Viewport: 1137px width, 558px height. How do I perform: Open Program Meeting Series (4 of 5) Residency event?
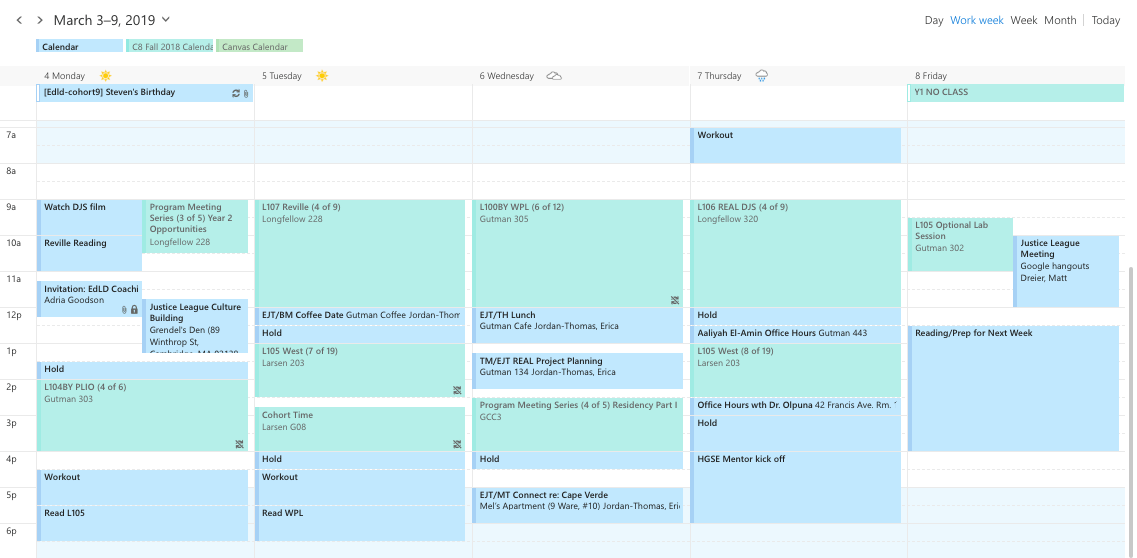pyautogui.click(x=578, y=425)
